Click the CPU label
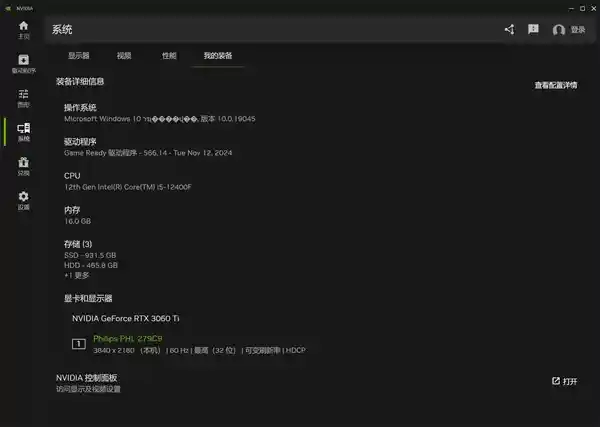This screenshot has width=600, height=427. [72, 176]
